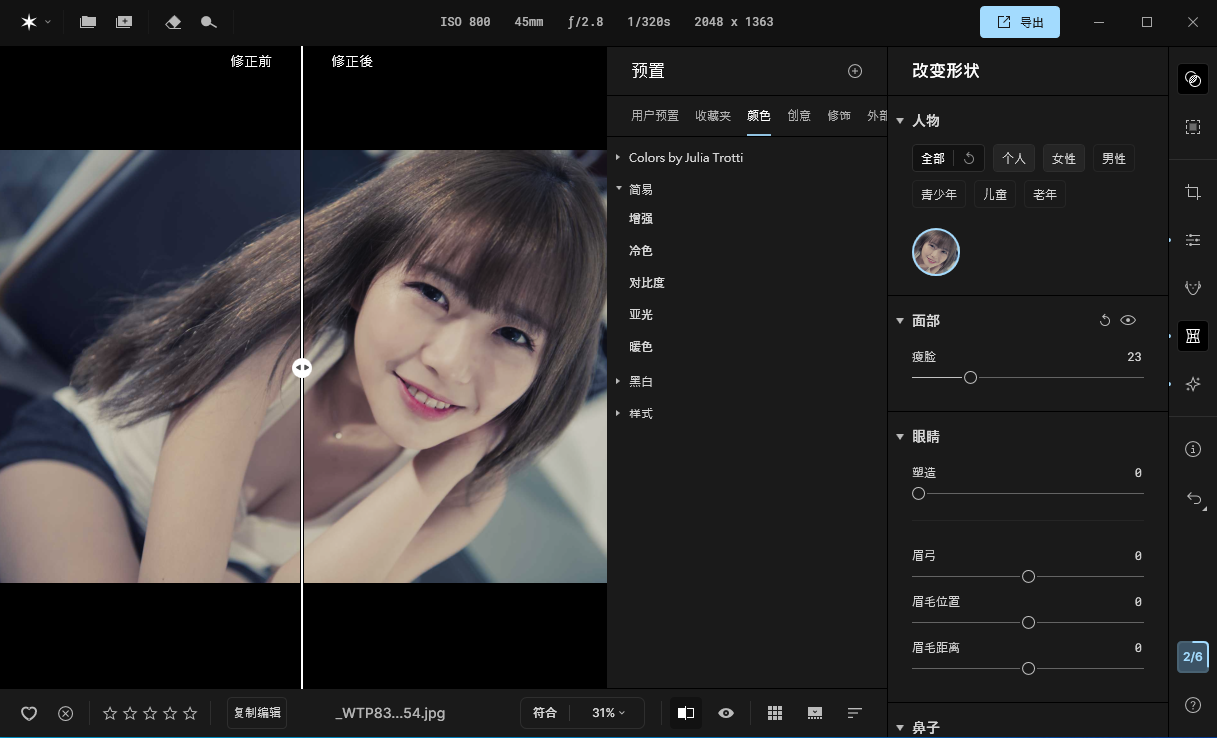The height and width of the screenshot is (738, 1217).
Task: Select the 老年 people filter
Action: [x=1045, y=194]
